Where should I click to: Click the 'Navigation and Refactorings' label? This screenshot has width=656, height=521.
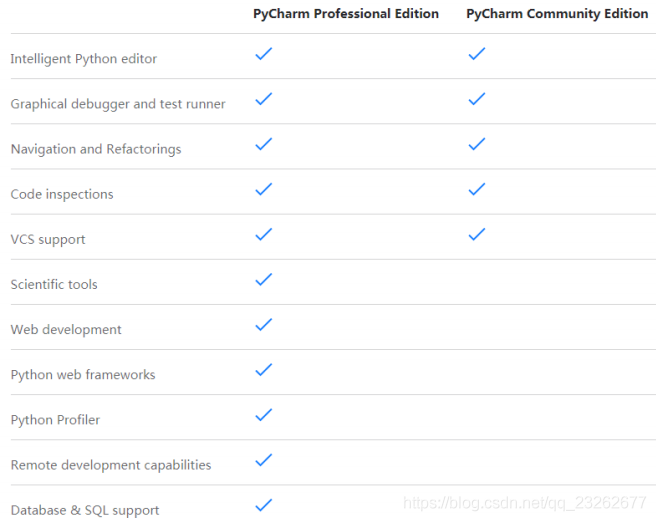[96, 149]
